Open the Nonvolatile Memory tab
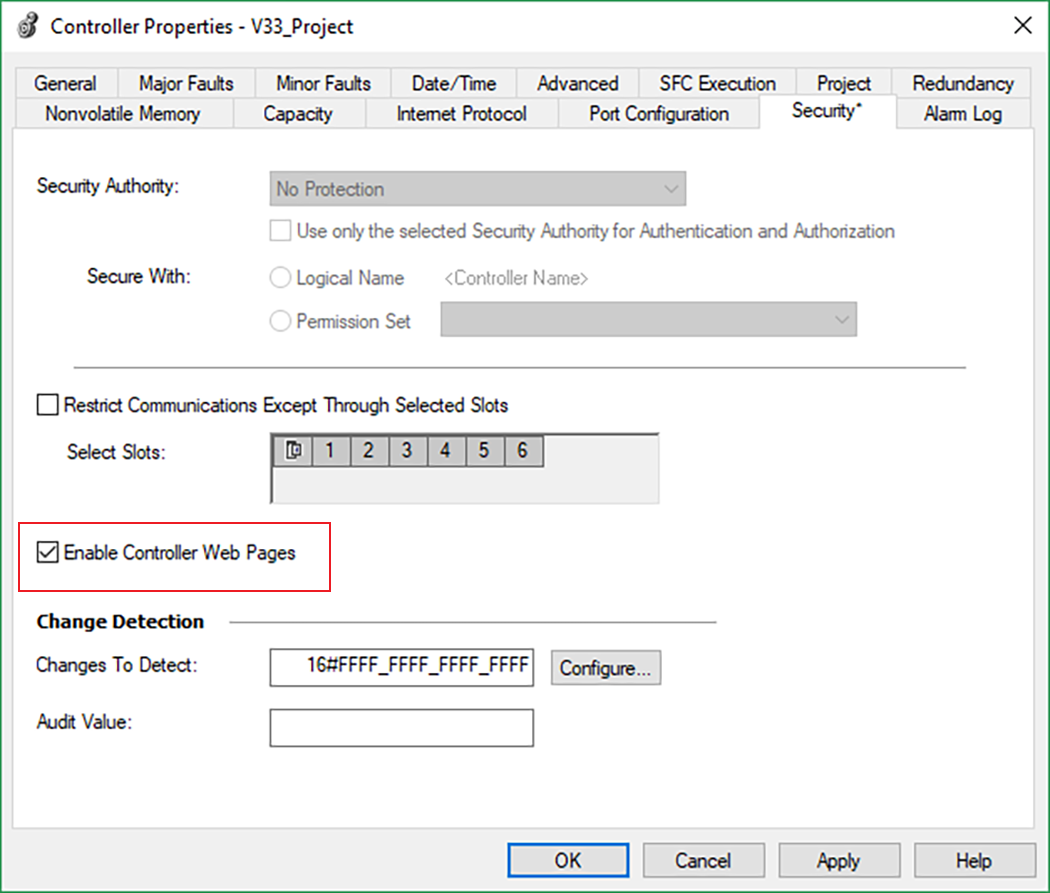The image size is (1050, 893). pyautogui.click(x=122, y=114)
